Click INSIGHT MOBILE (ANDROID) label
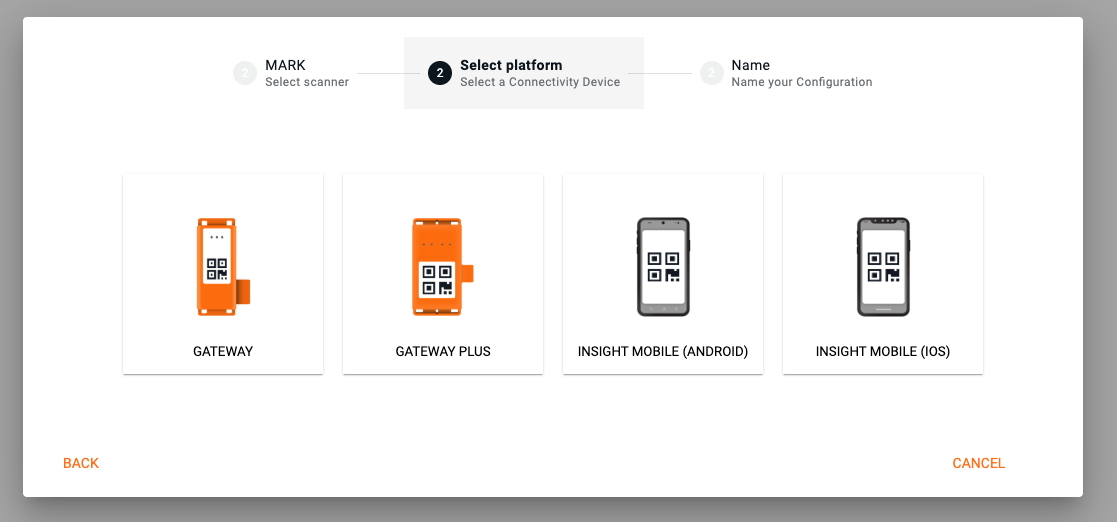The image size is (1117, 522). click(663, 351)
